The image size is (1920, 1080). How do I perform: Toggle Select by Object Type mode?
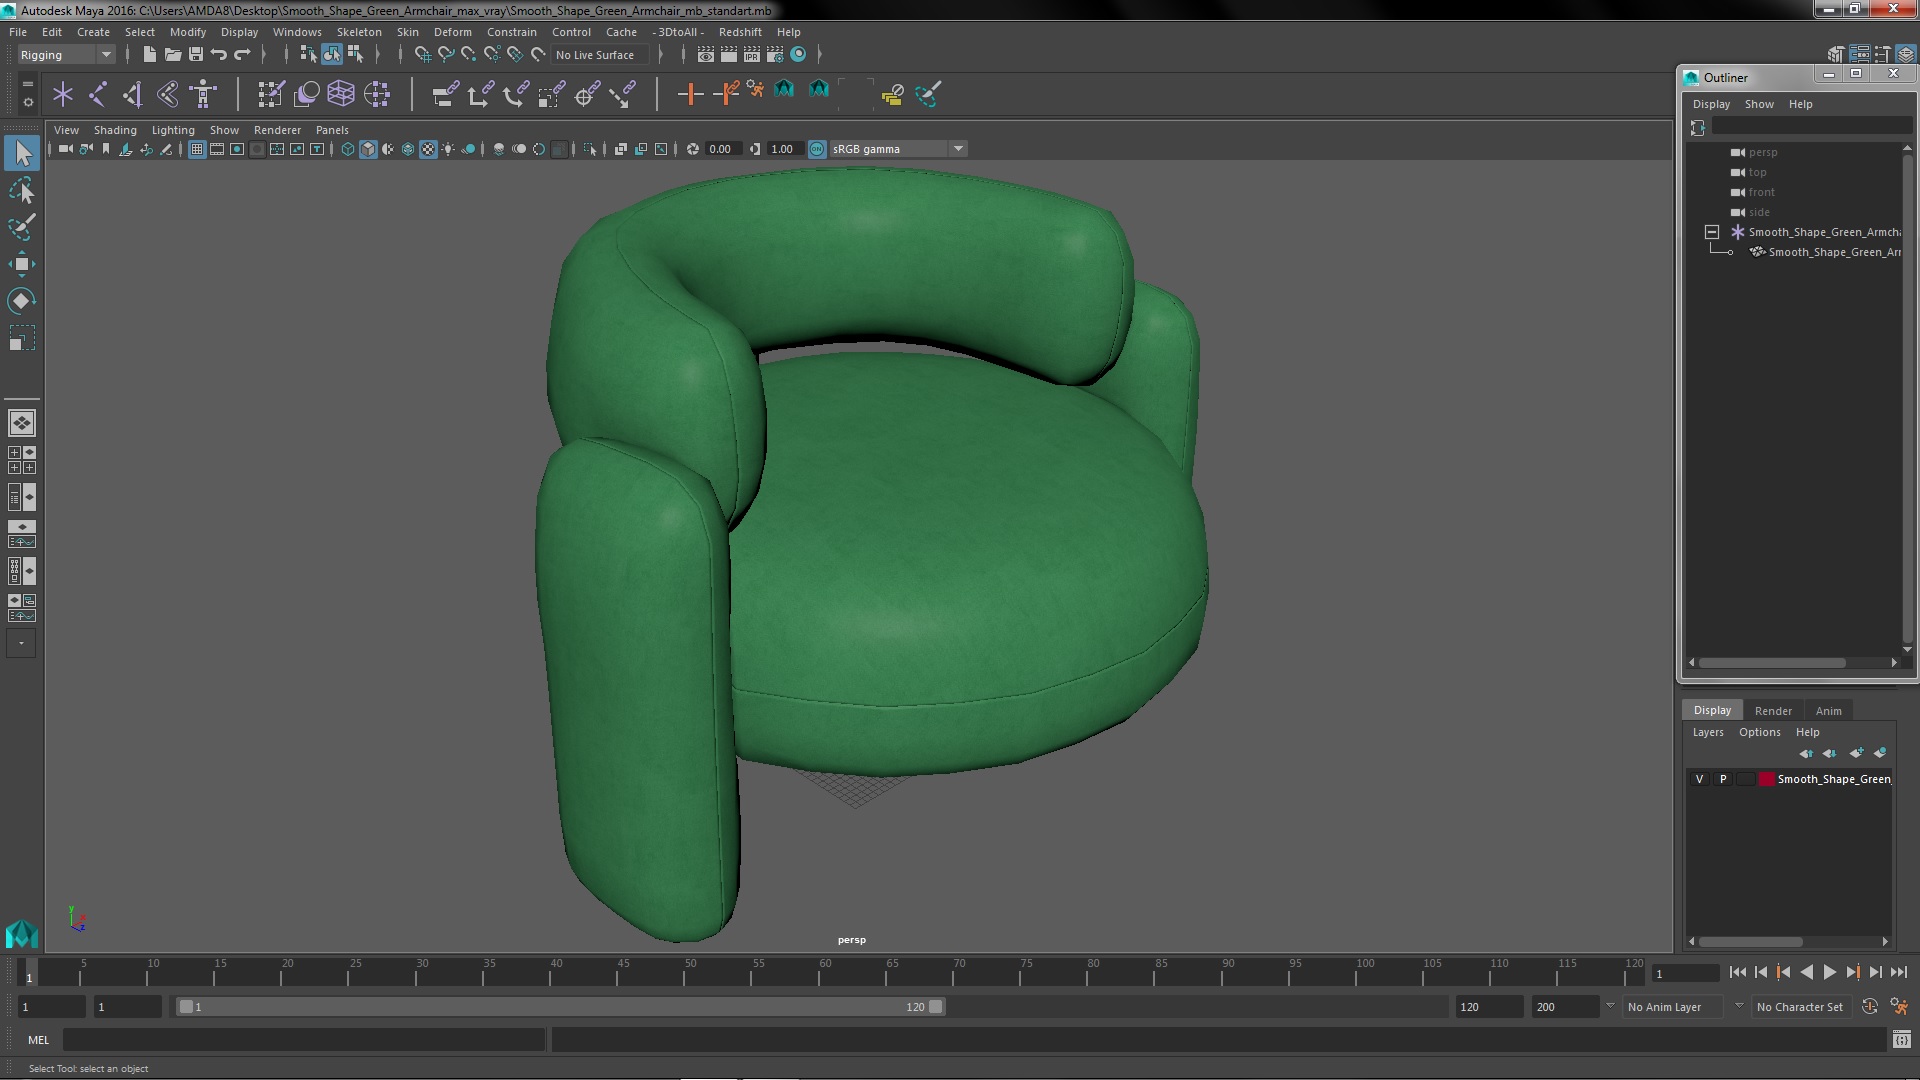[x=331, y=54]
